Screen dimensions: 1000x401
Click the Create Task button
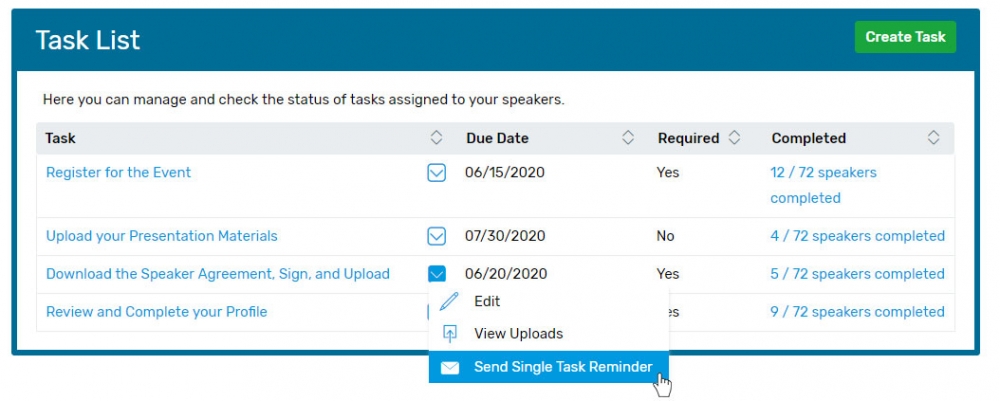pos(905,37)
